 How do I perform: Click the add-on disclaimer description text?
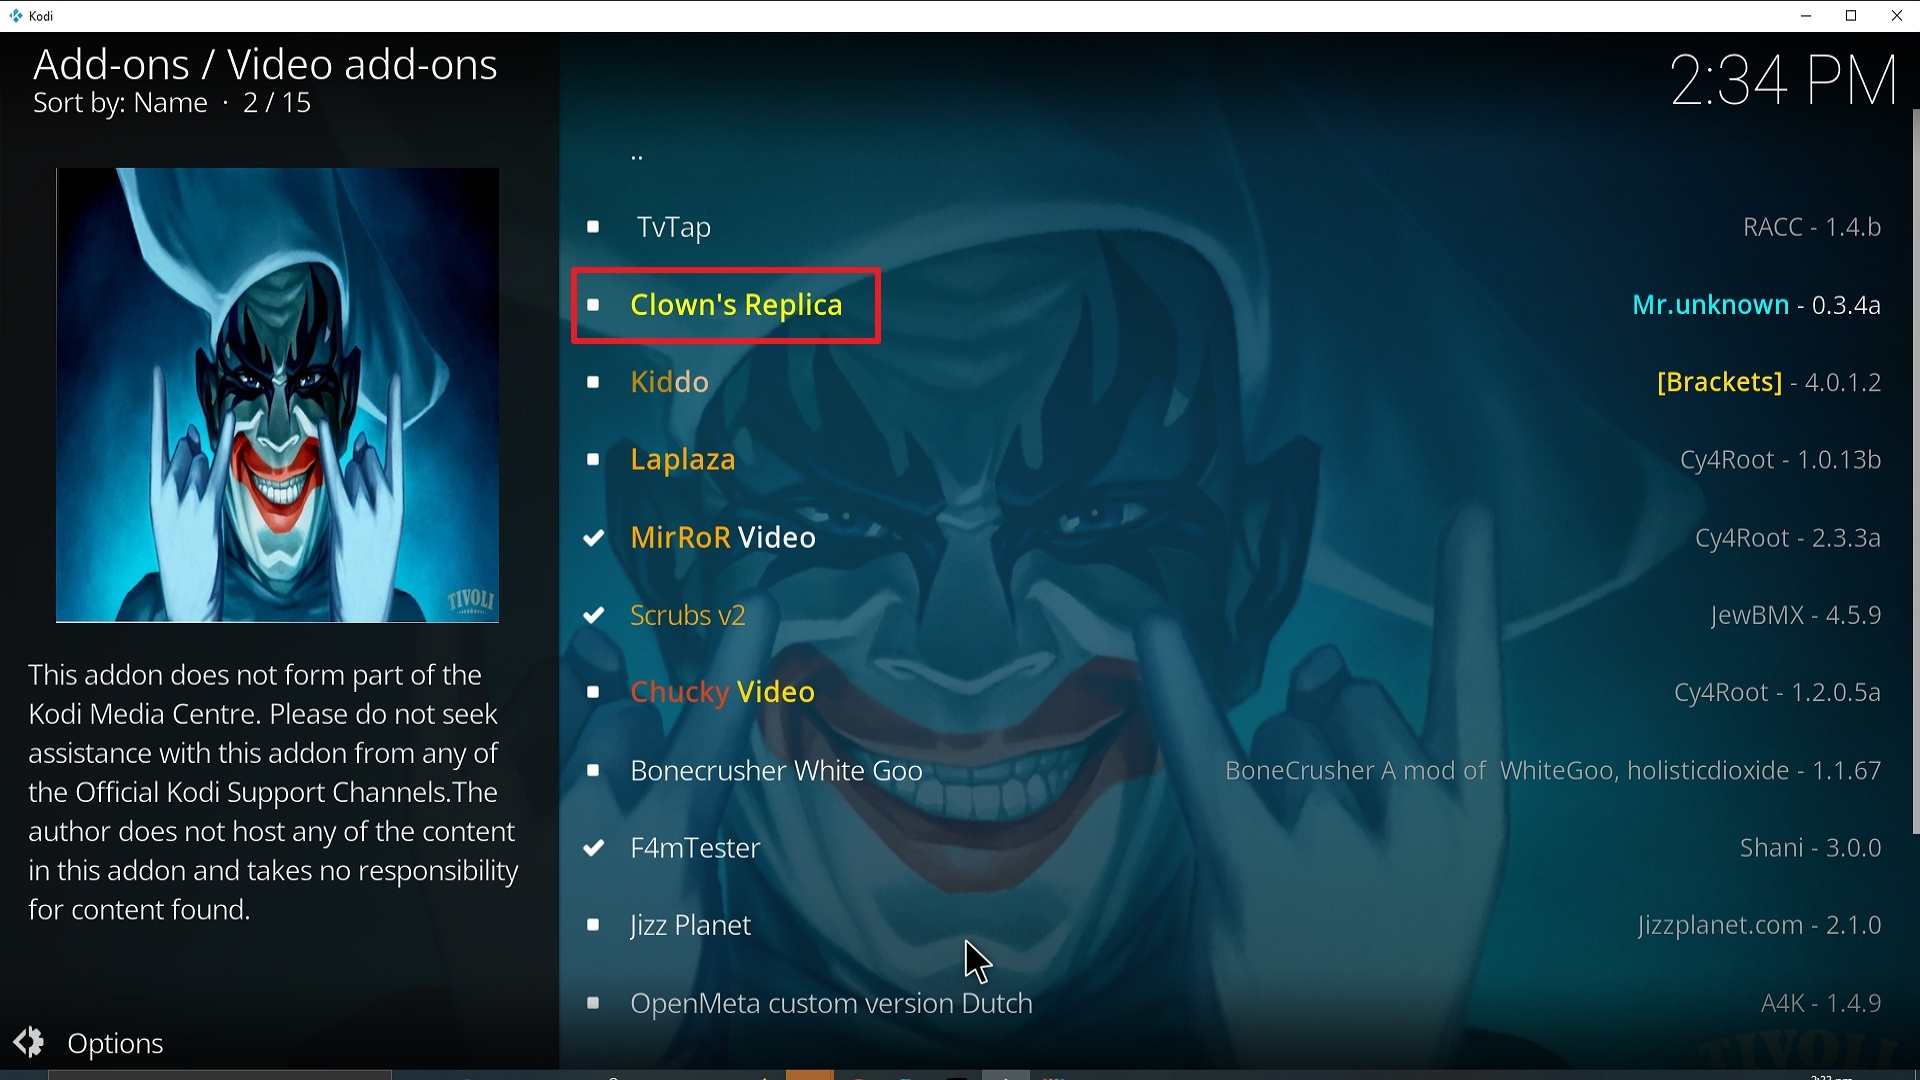[x=273, y=792]
